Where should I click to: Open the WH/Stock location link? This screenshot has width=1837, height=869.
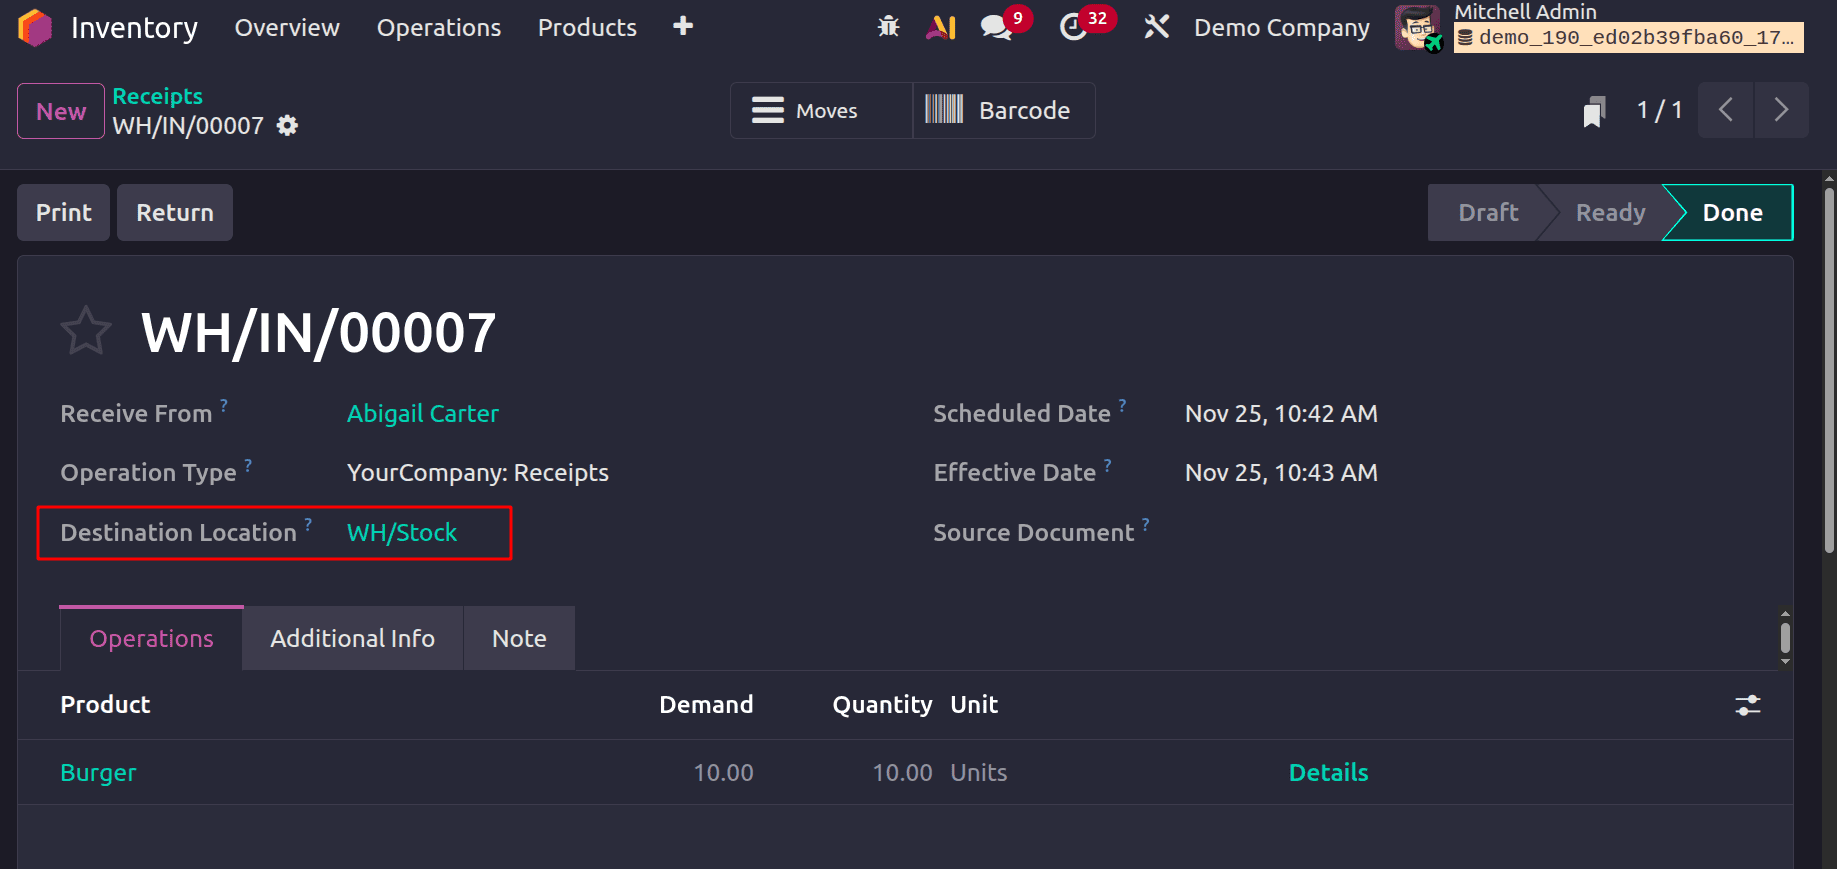click(402, 532)
